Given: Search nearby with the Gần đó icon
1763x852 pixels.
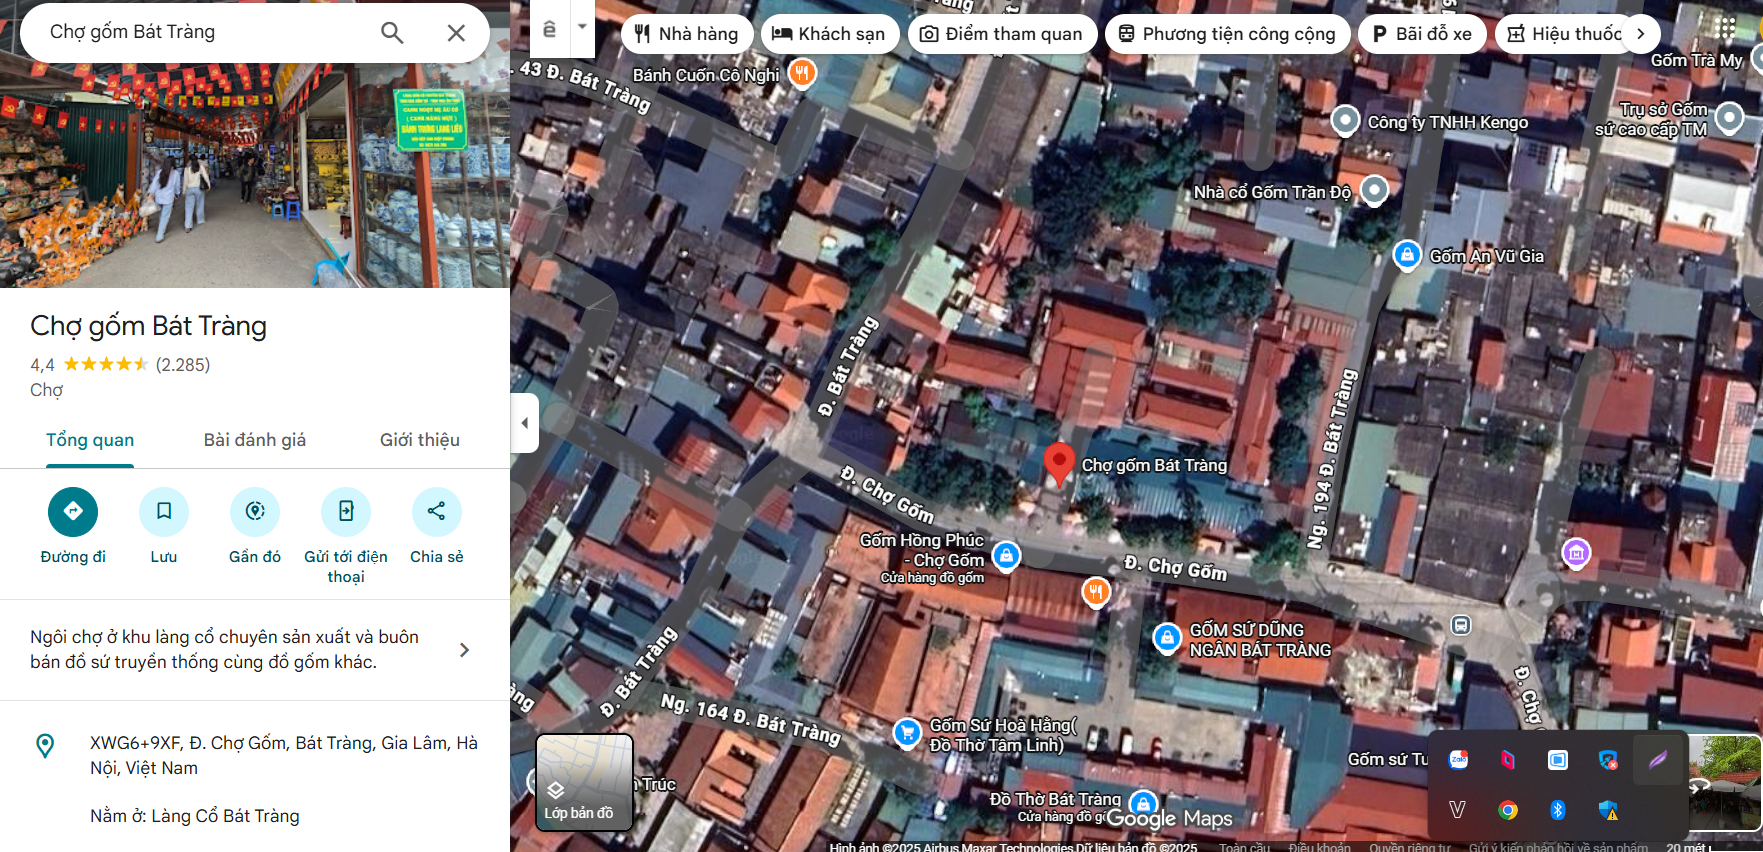Looking at the screenshot, I should coord(255,511).
